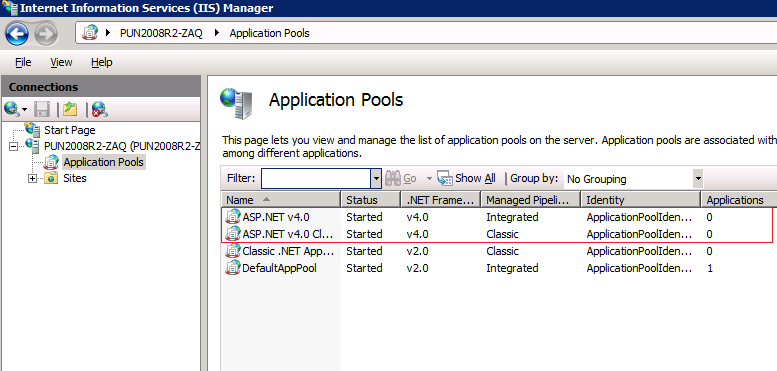777x371 pixels.
Task: Click the Connections panel header
Action: click(x=101, y=87)
